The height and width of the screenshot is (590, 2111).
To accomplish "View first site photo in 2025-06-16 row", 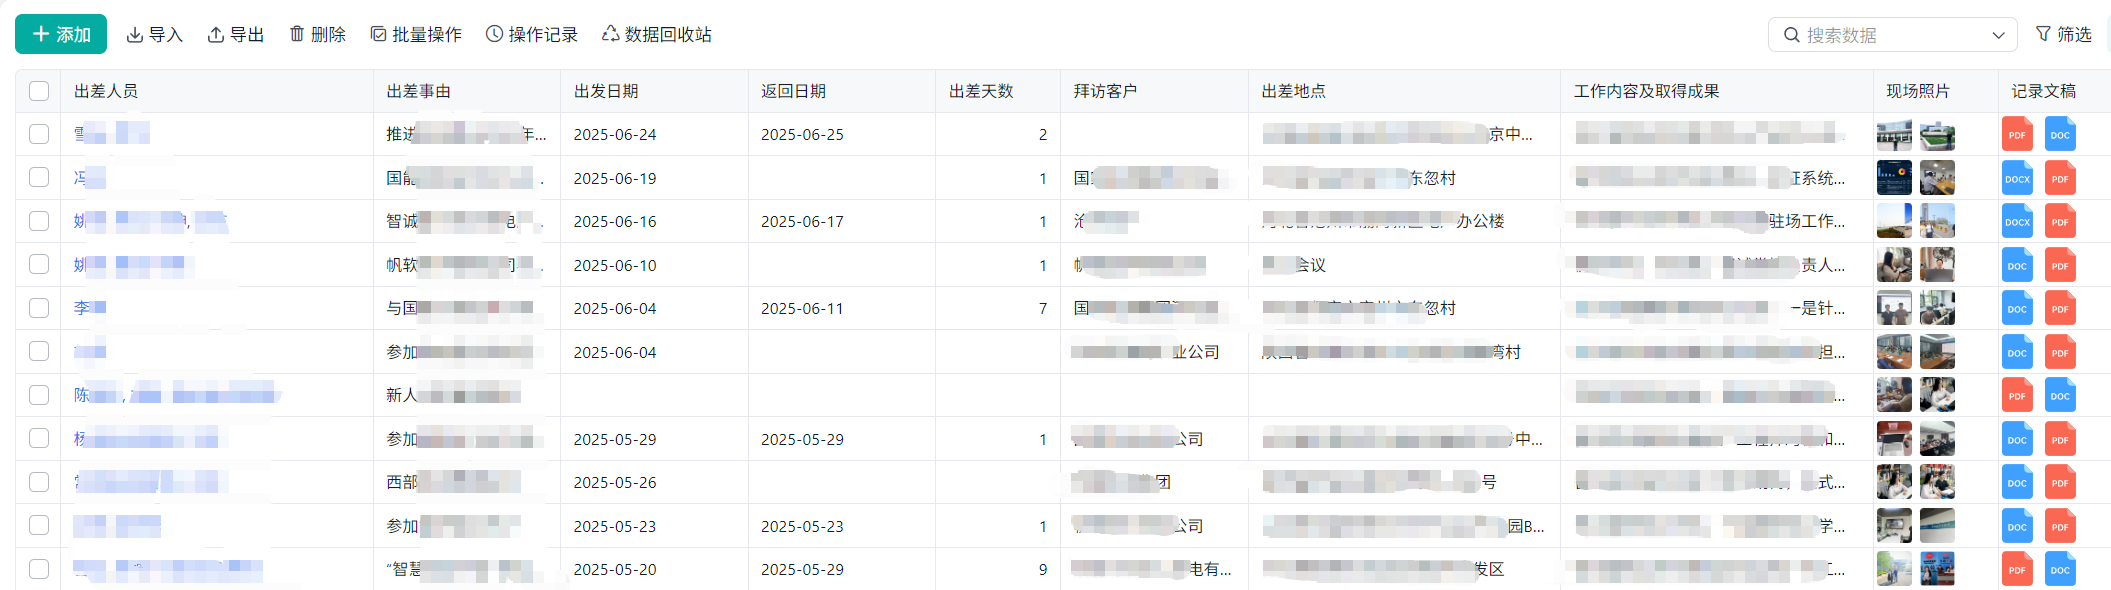I will pos(1894,221).
